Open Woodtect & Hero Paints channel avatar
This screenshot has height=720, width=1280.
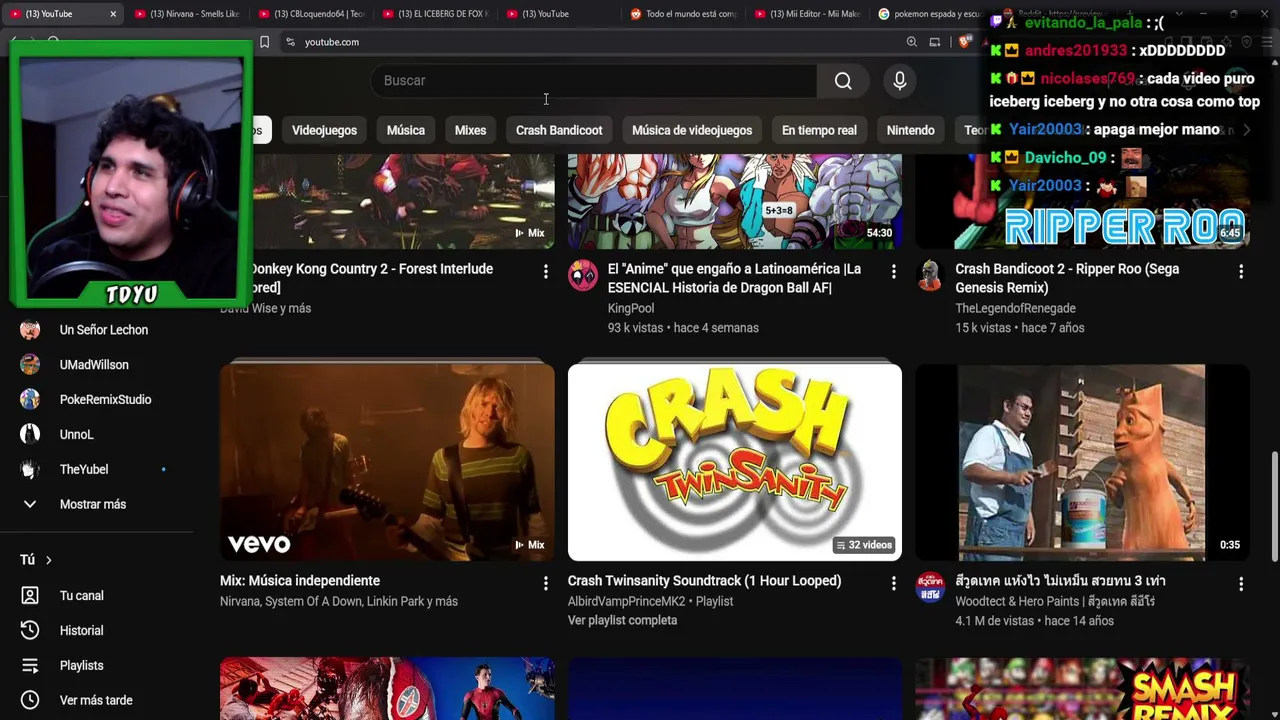[930, 587]
